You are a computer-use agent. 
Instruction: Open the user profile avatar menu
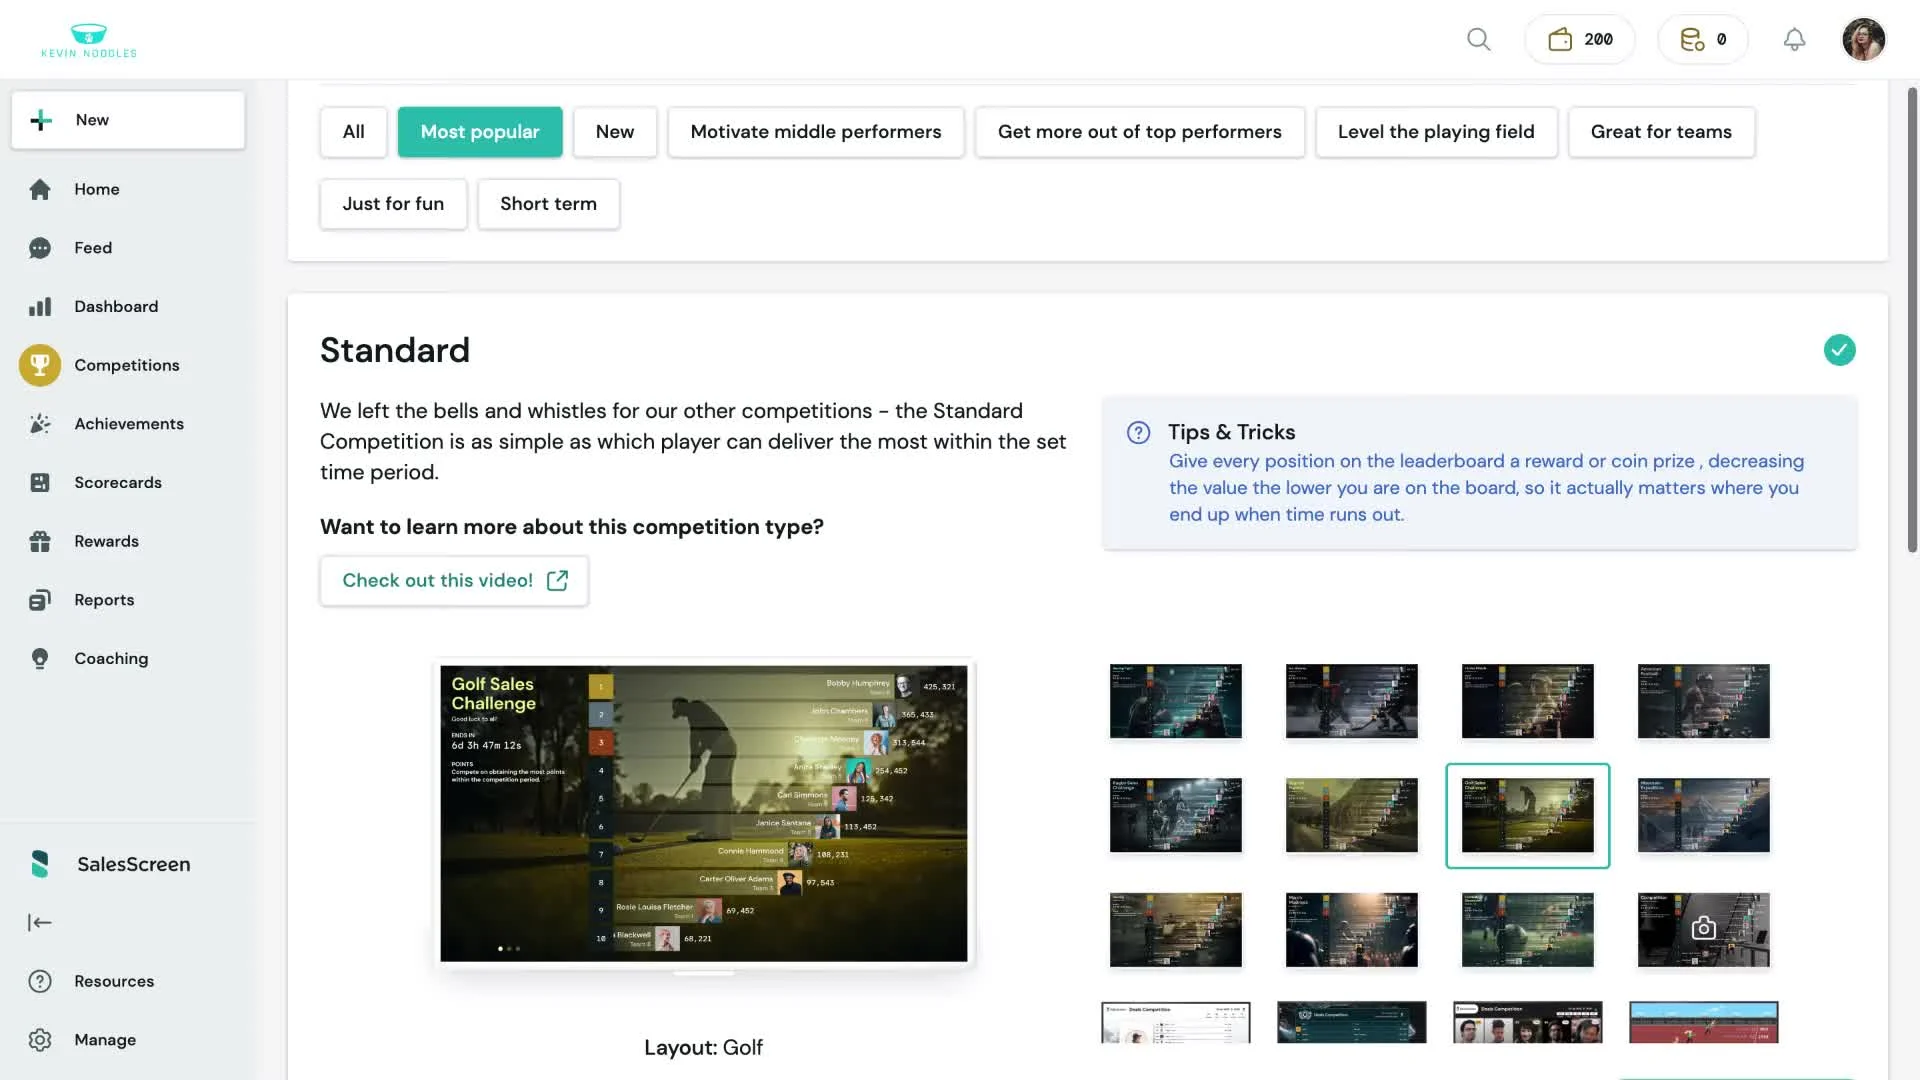point(1863,39)
